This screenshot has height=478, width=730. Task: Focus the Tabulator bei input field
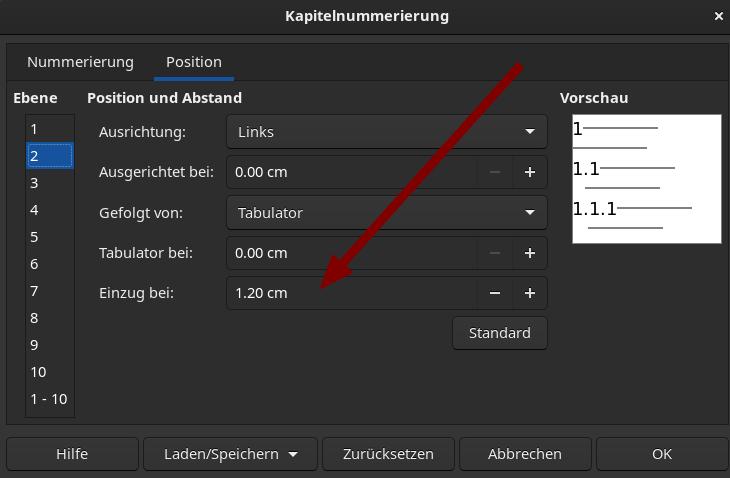(x=350, y=253)
